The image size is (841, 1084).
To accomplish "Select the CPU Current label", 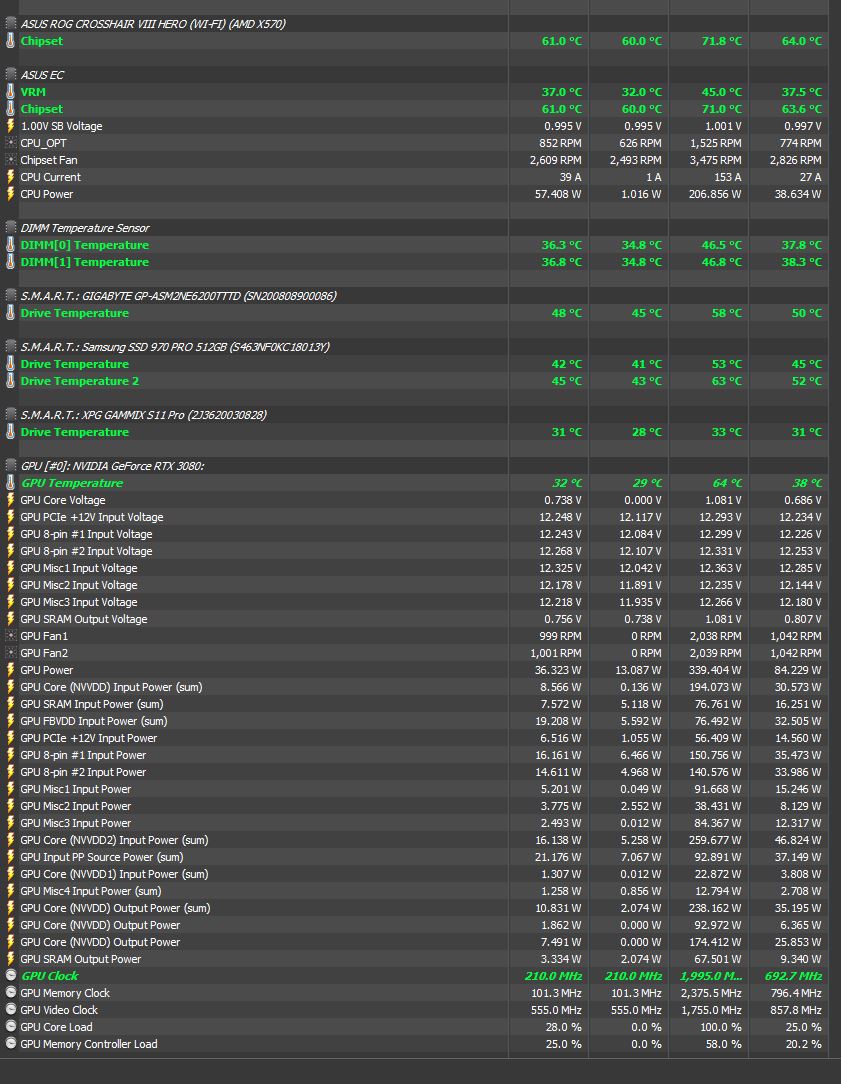I will [50, 177].
